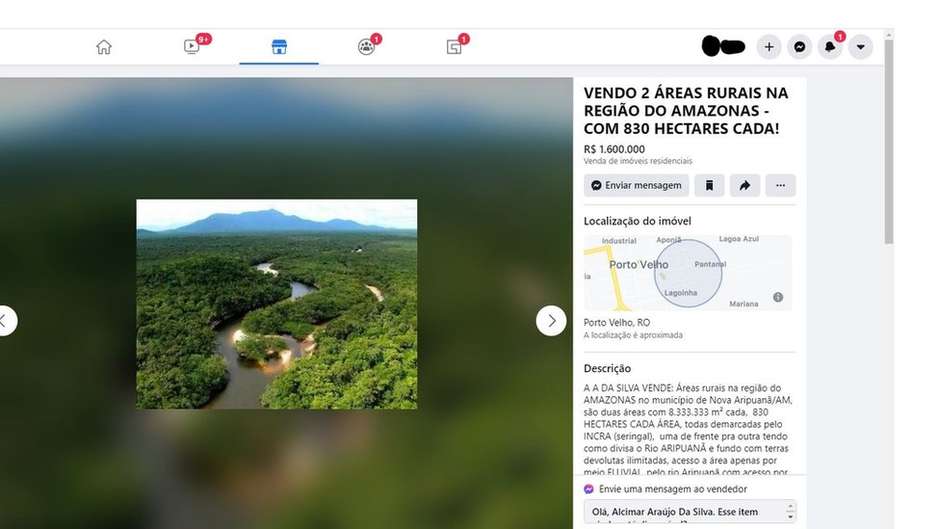Click the Porto Velho map preview
The height and width of the screenshot is (529, 940).
[688, 273]
